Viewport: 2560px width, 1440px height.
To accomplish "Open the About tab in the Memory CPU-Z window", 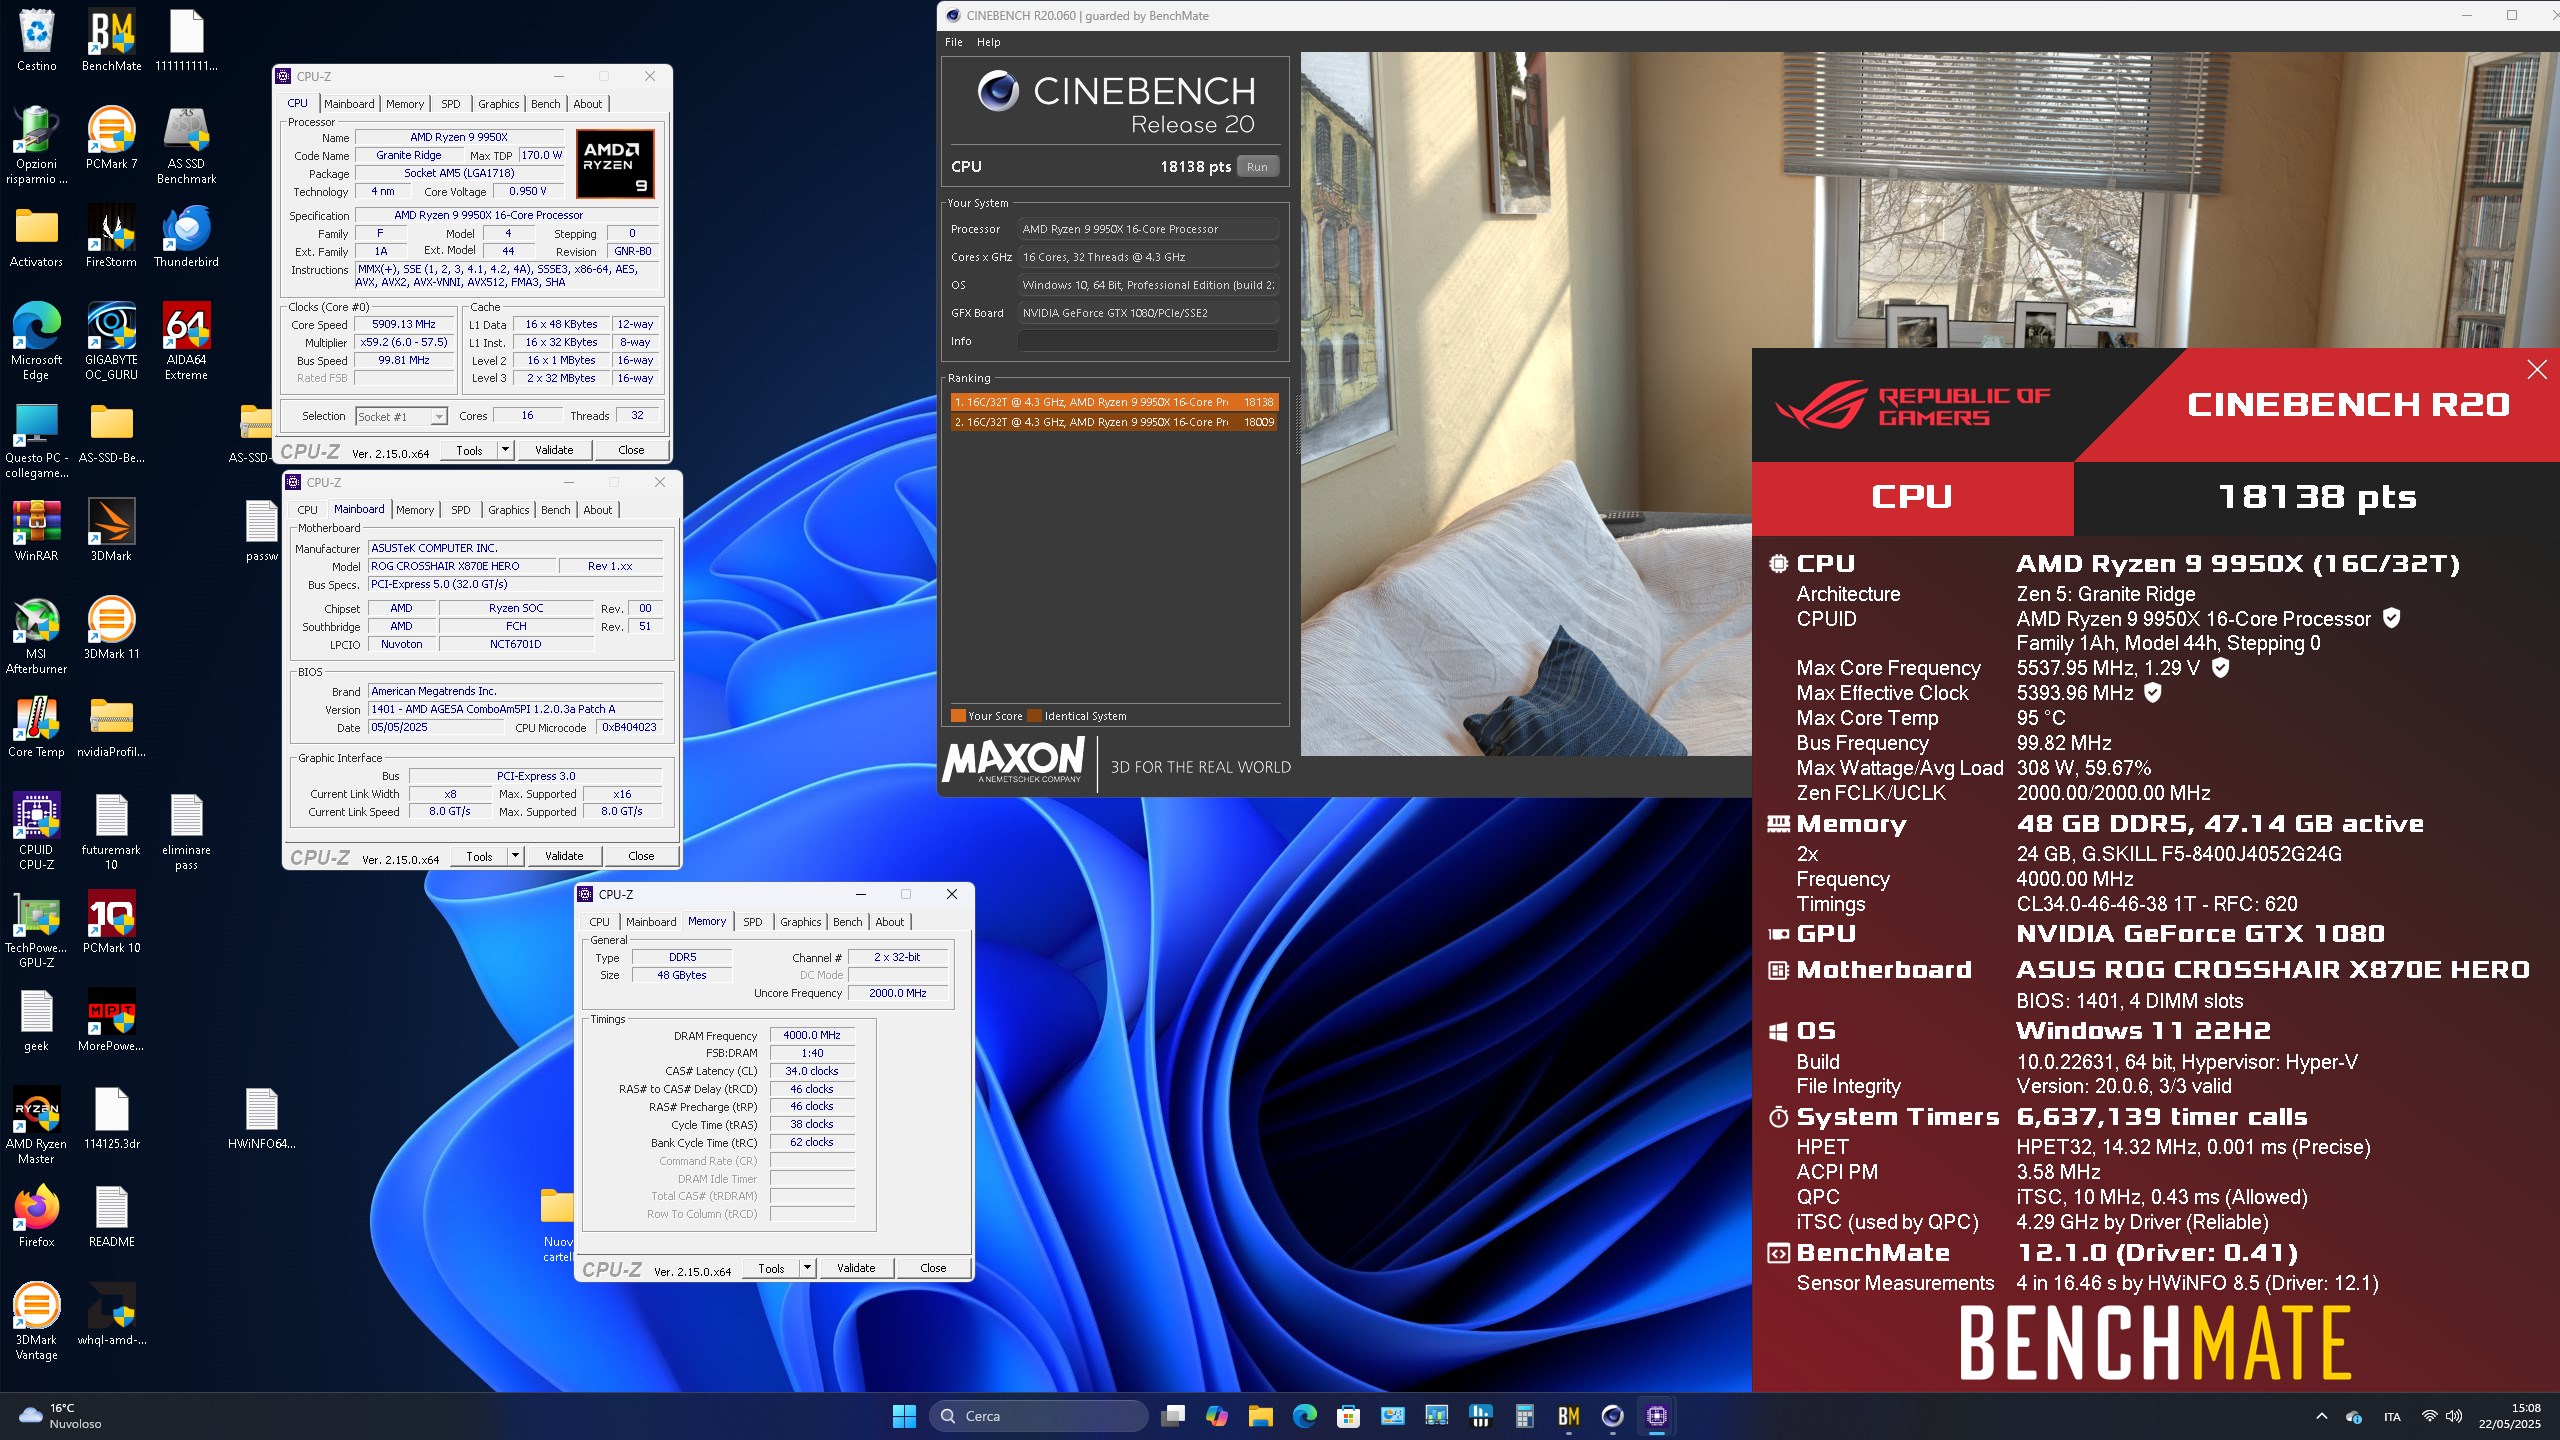I will pyautogui.click(x=890, y=922).
